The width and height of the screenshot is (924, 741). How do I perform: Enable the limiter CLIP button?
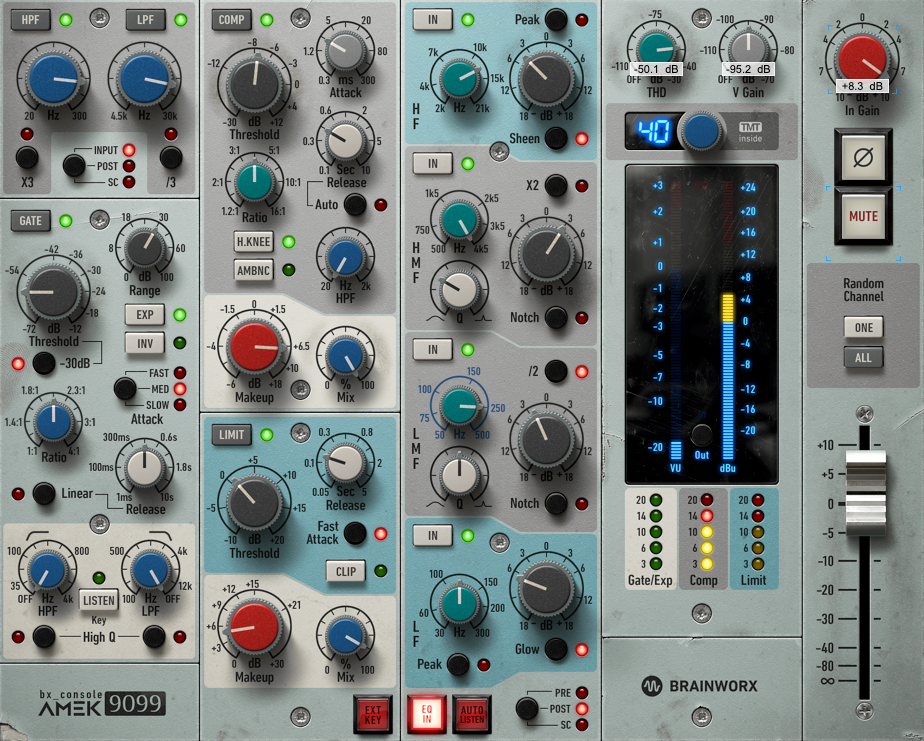click(x=345, y=571)
